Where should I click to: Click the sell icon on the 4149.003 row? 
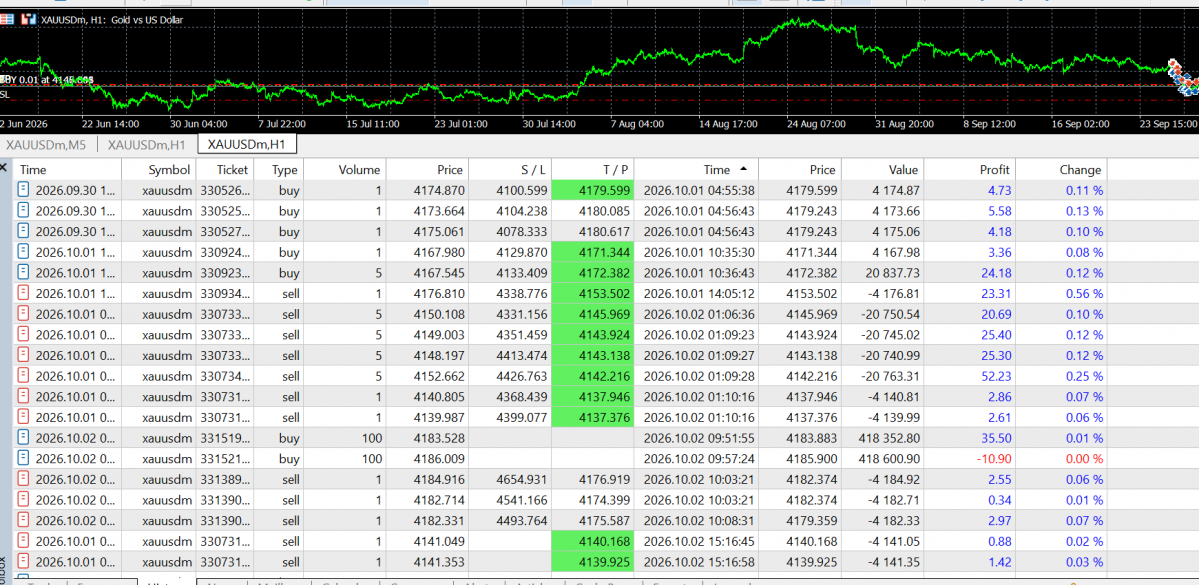pos(23,334)
